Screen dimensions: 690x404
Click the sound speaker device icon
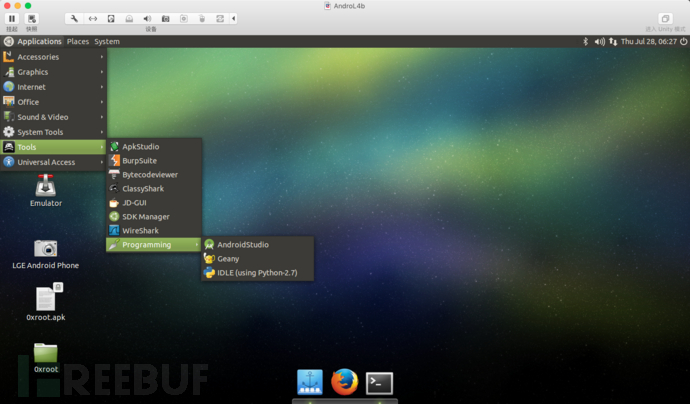(x=147, y=18)
